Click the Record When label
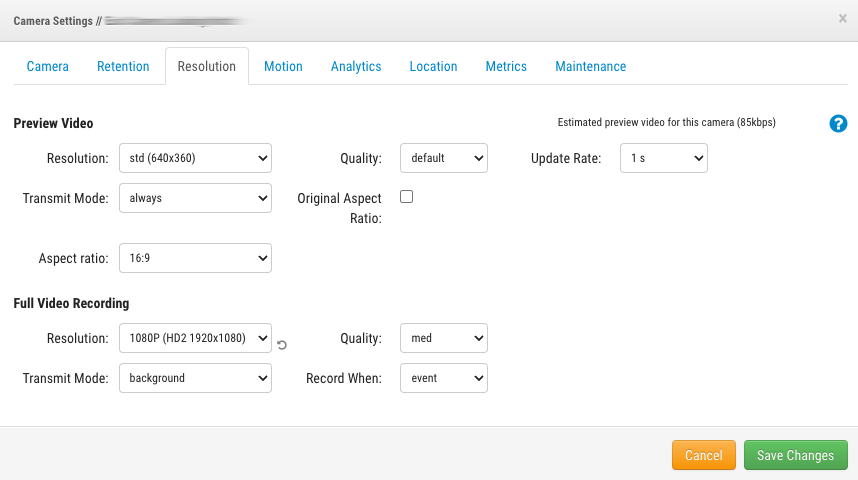 pos(344,378)
